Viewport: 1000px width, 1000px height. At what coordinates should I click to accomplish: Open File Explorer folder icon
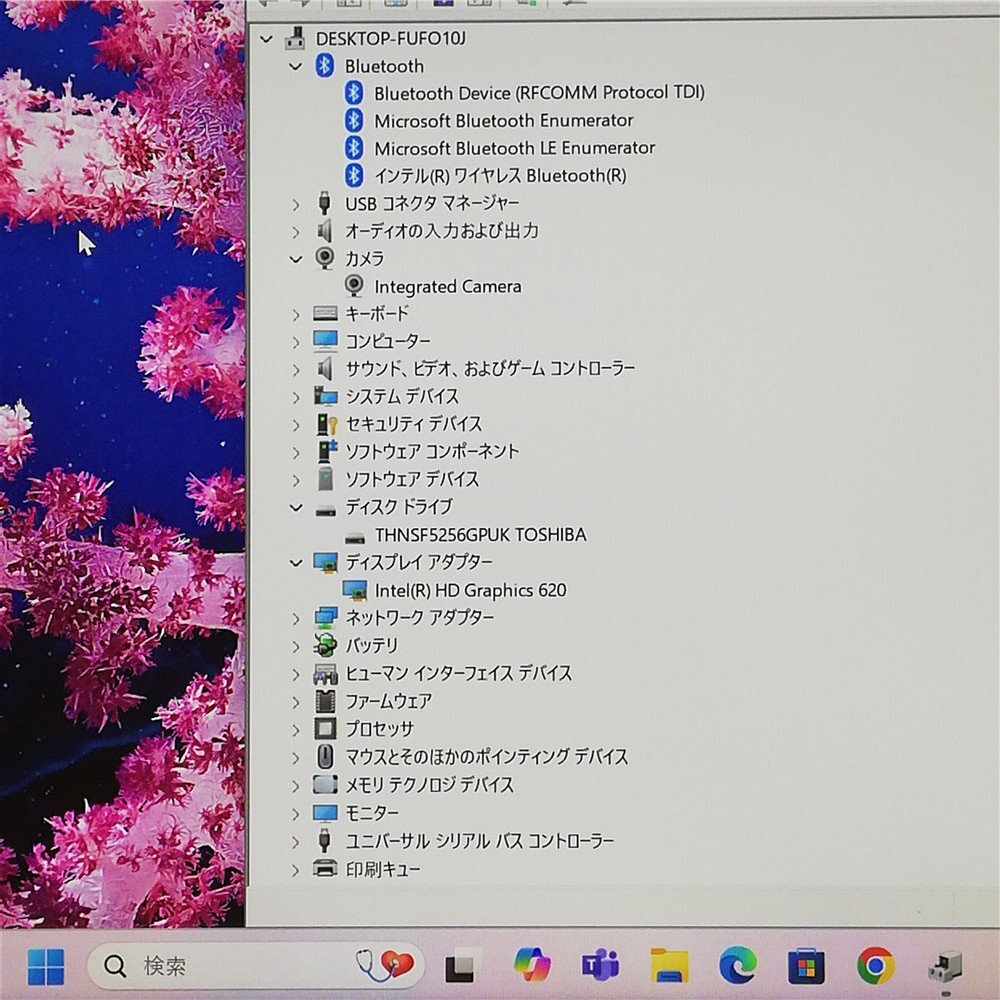[669, 966]
